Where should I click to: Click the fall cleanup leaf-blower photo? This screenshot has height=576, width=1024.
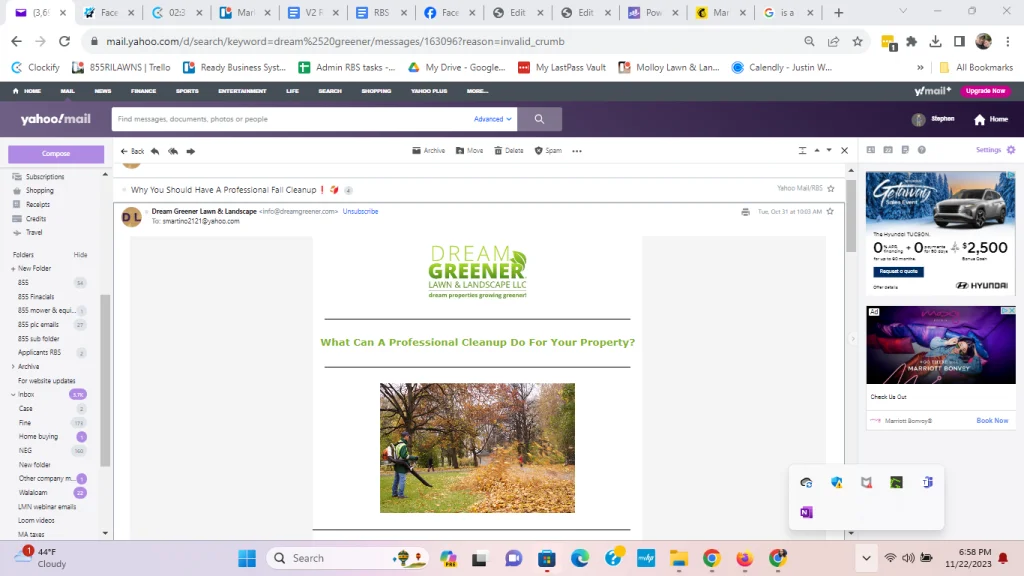pyautogui.click(x=477, y=447)
